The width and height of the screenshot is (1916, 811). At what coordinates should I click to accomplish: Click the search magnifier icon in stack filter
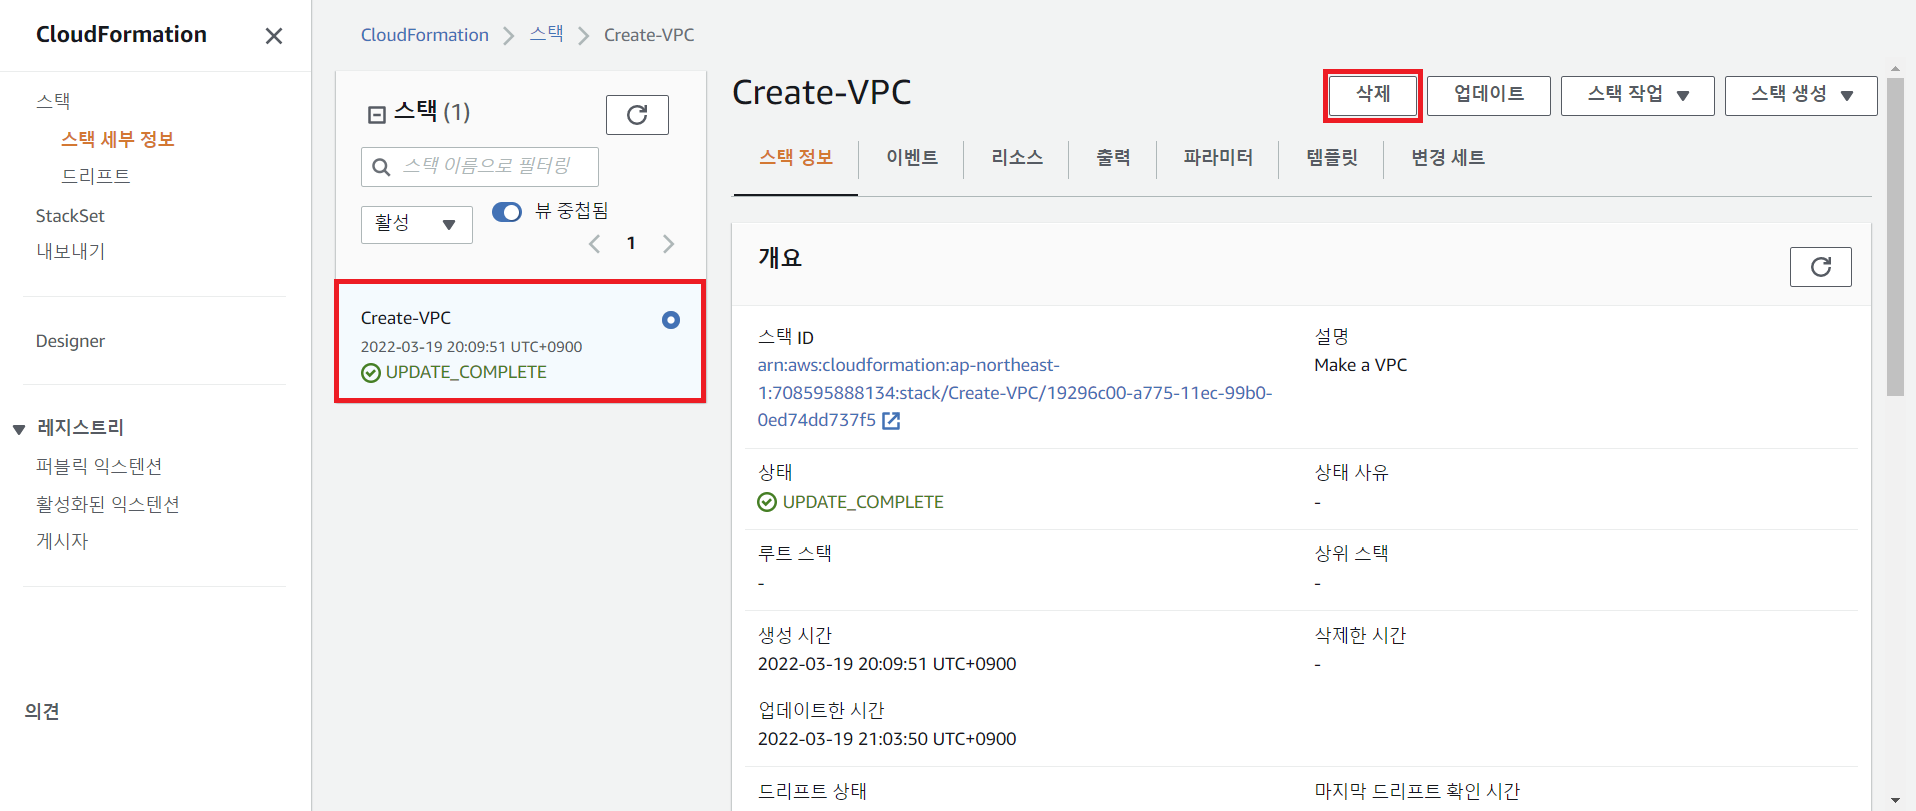click(381, 167)
